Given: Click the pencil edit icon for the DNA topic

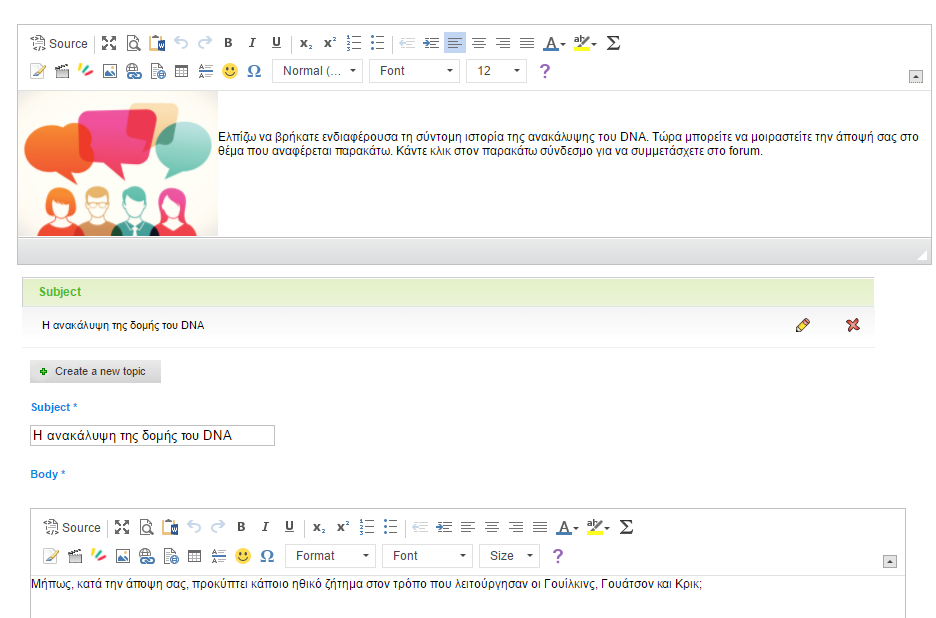Looking at the screenshot, I should (x=802, y=325).
